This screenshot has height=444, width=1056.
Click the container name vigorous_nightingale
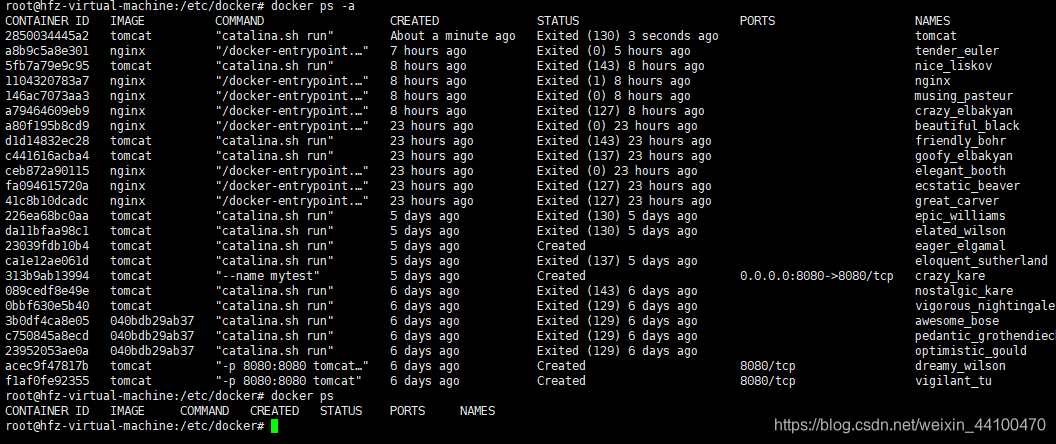985,306
